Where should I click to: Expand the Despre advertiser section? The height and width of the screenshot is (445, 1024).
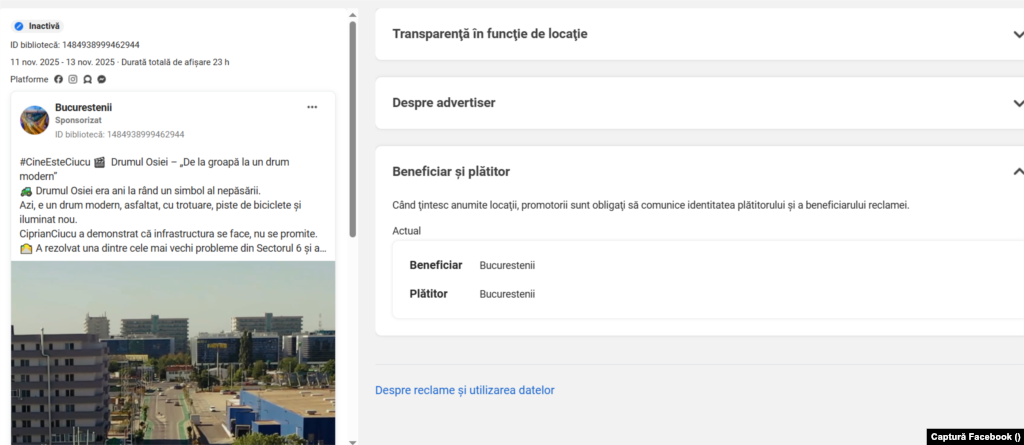click(1018, 103)
